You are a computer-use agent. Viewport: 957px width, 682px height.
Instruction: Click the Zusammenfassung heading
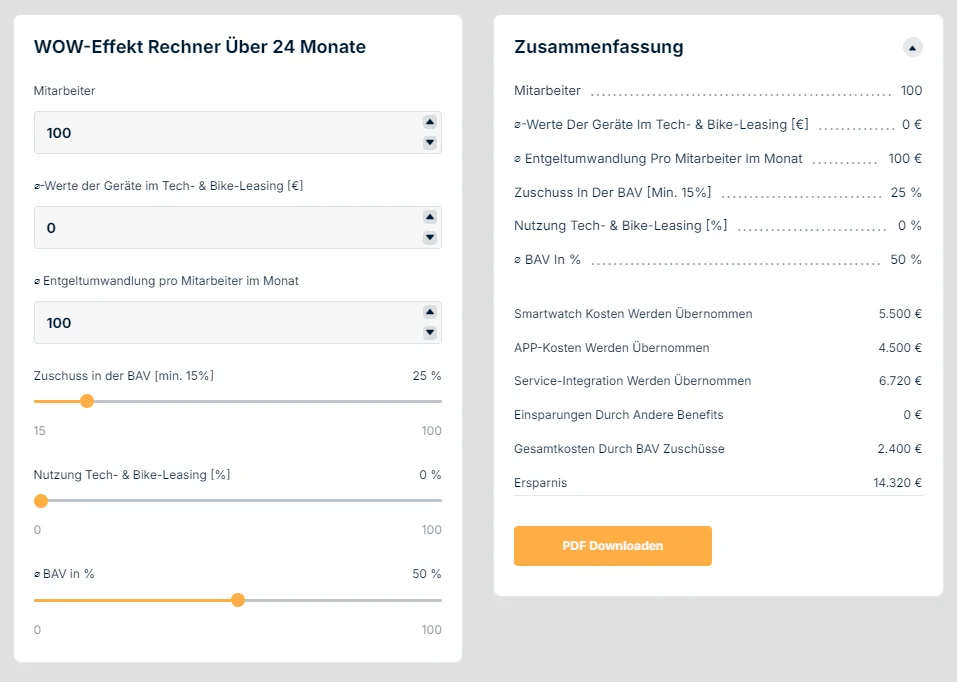pos(598,47)
